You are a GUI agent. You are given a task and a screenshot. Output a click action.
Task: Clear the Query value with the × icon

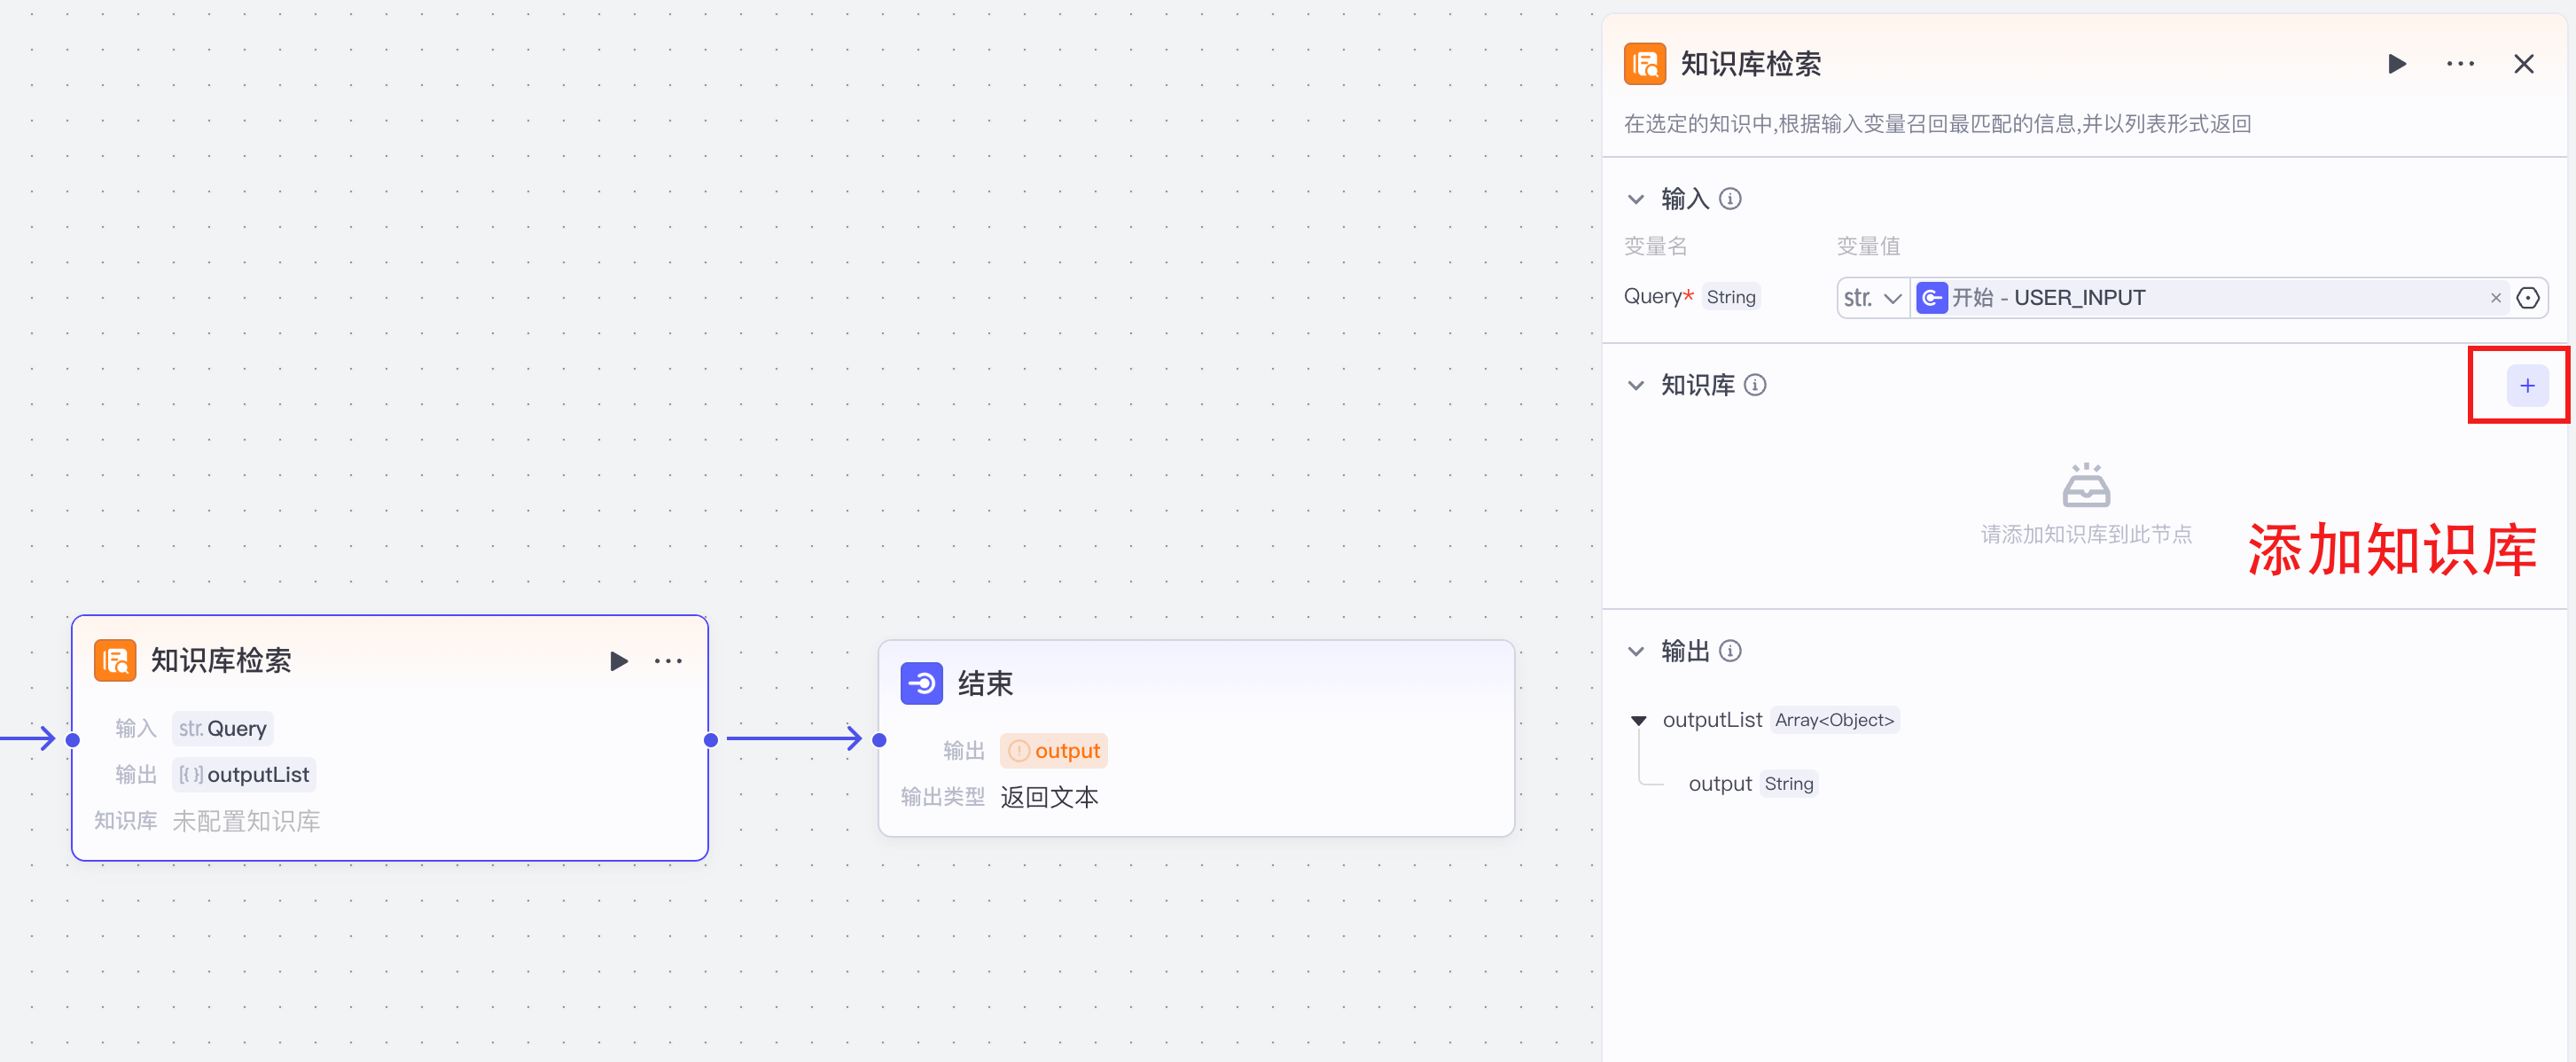[2495, 297]
